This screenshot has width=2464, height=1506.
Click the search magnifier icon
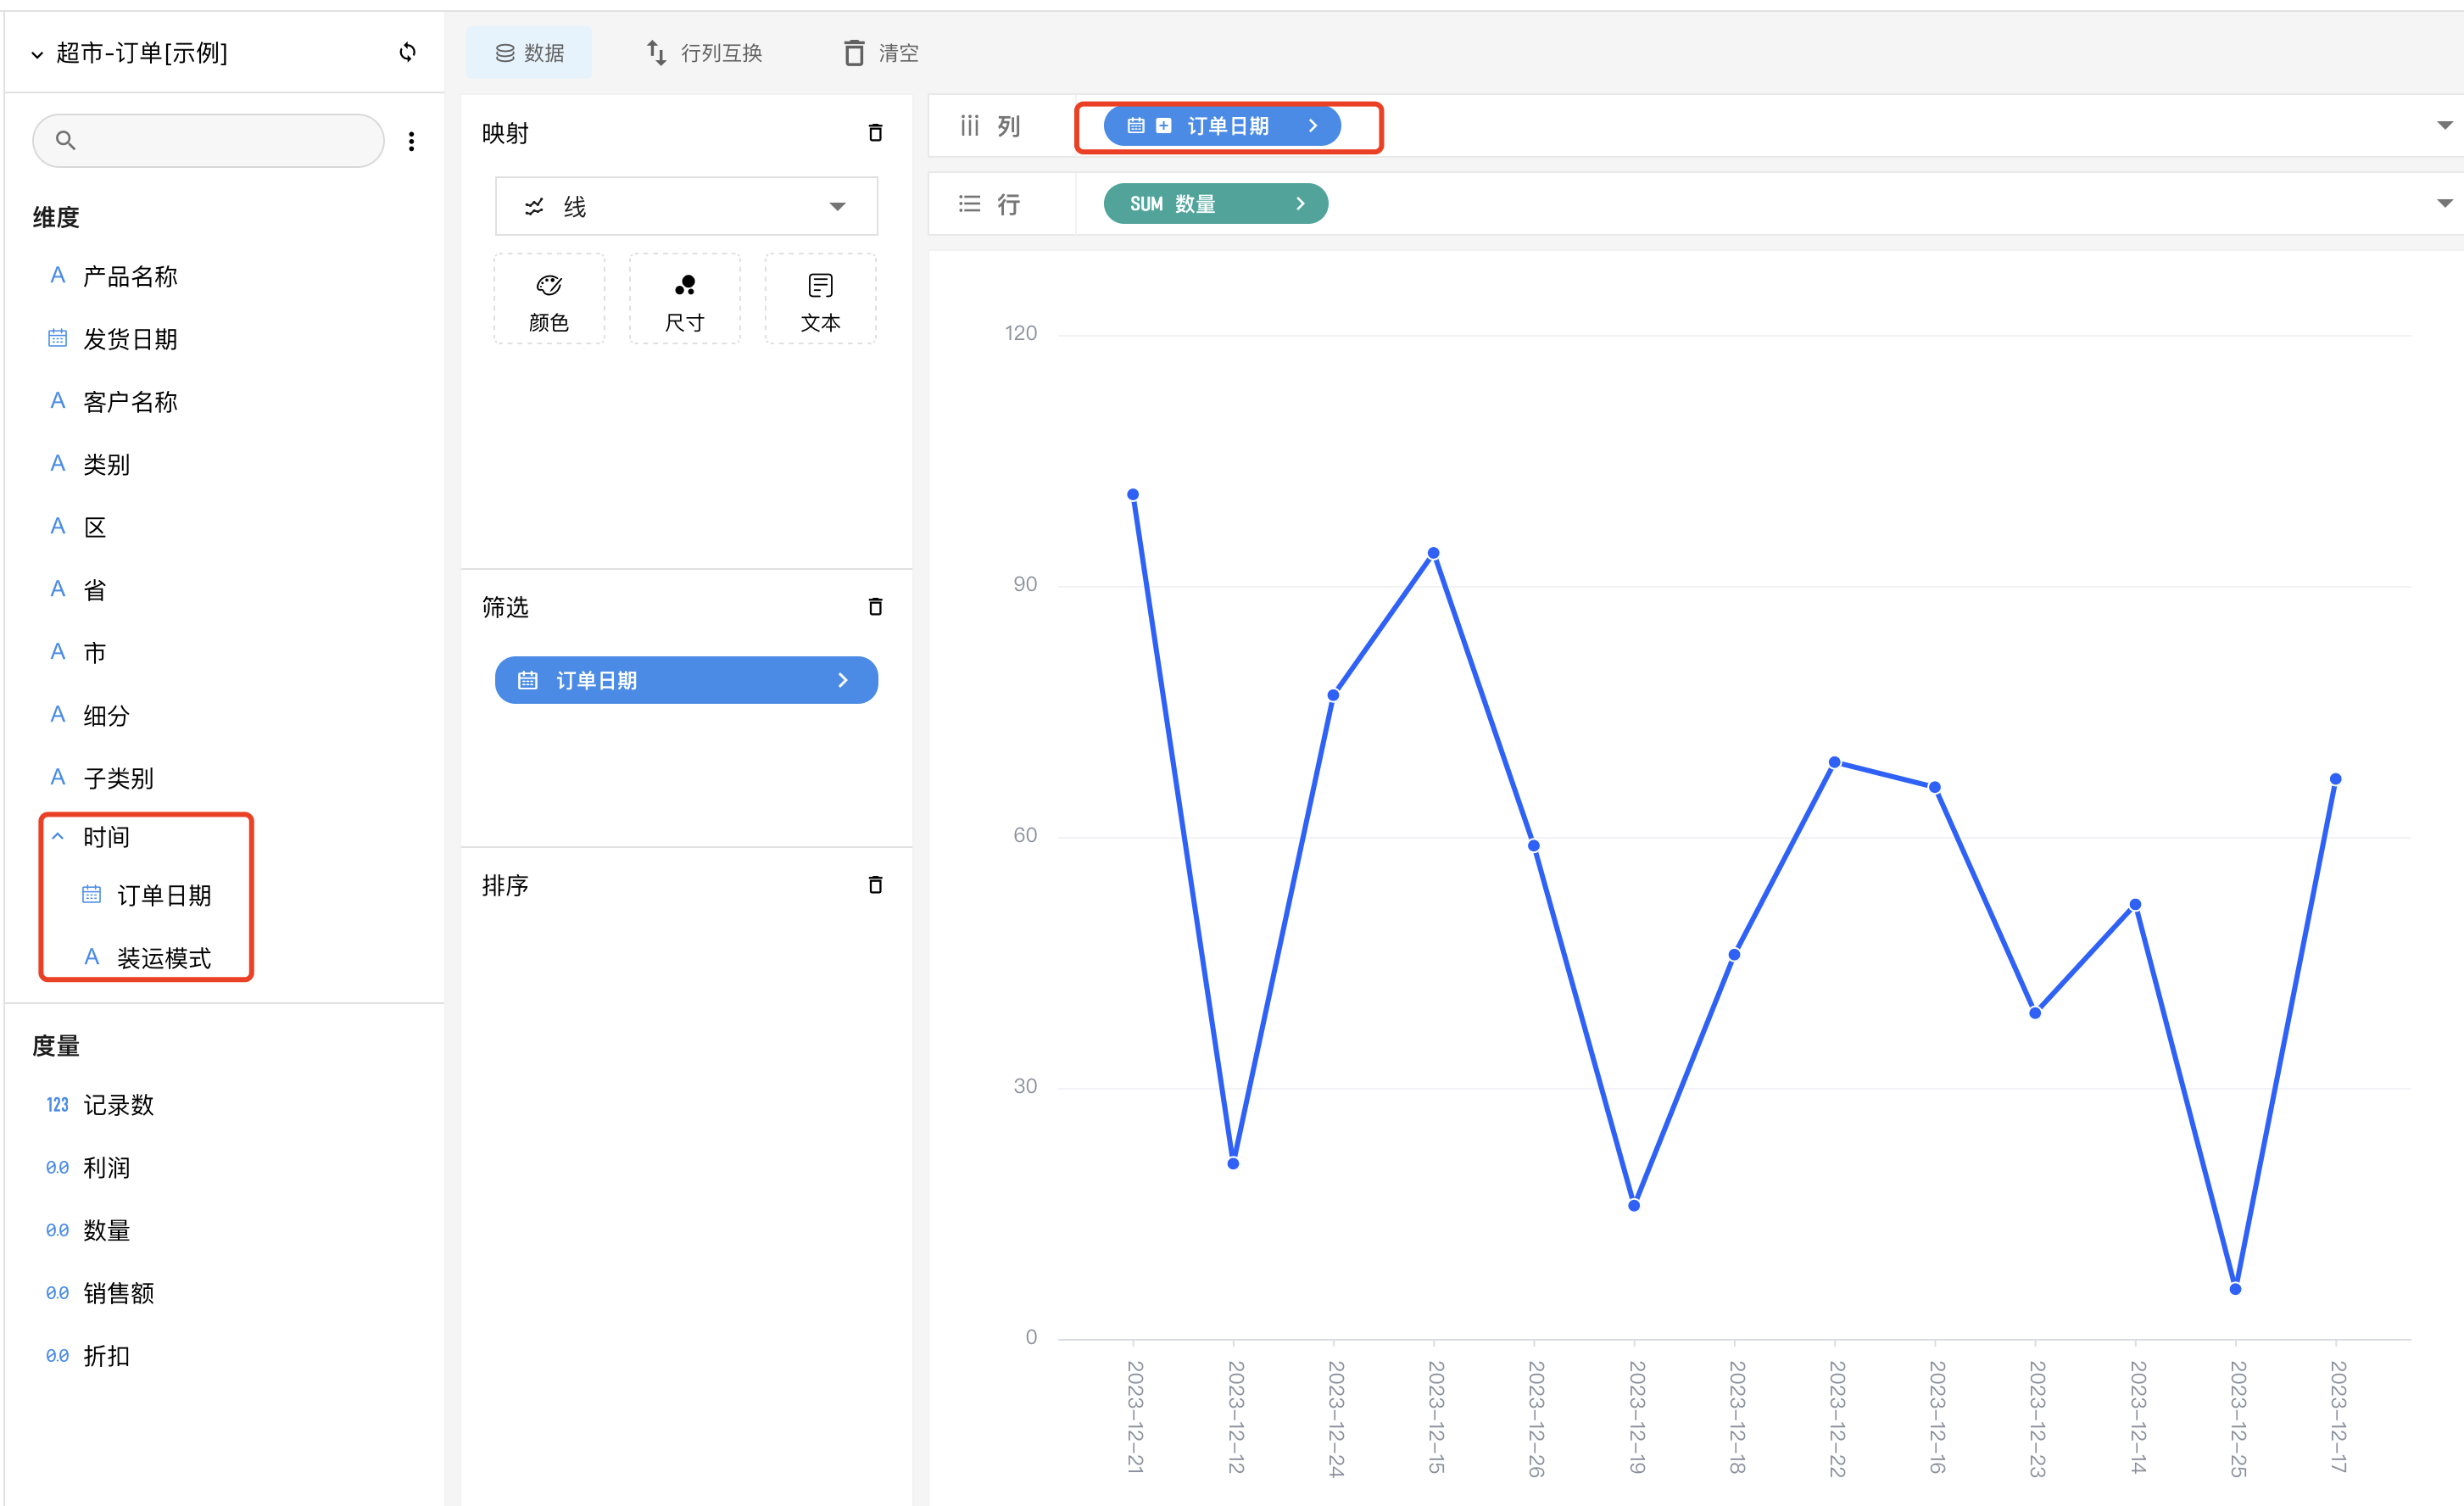coord(65,140)
